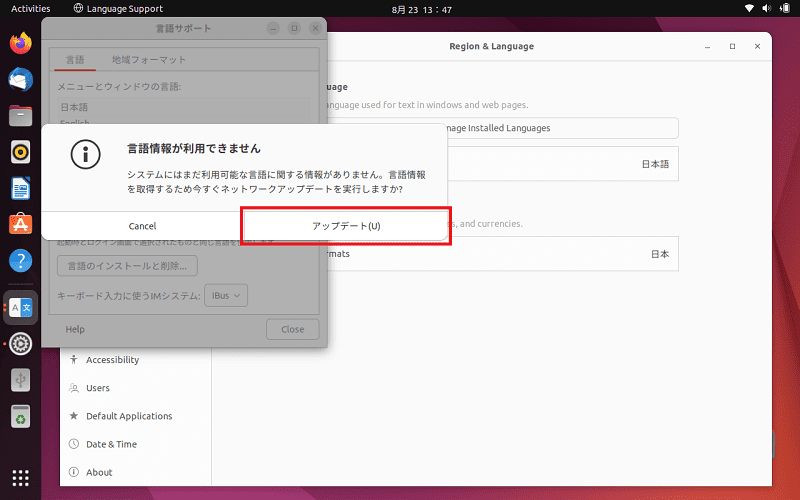
Task: Click the Users icon in Settings sidebar
Action: point(74,388)
